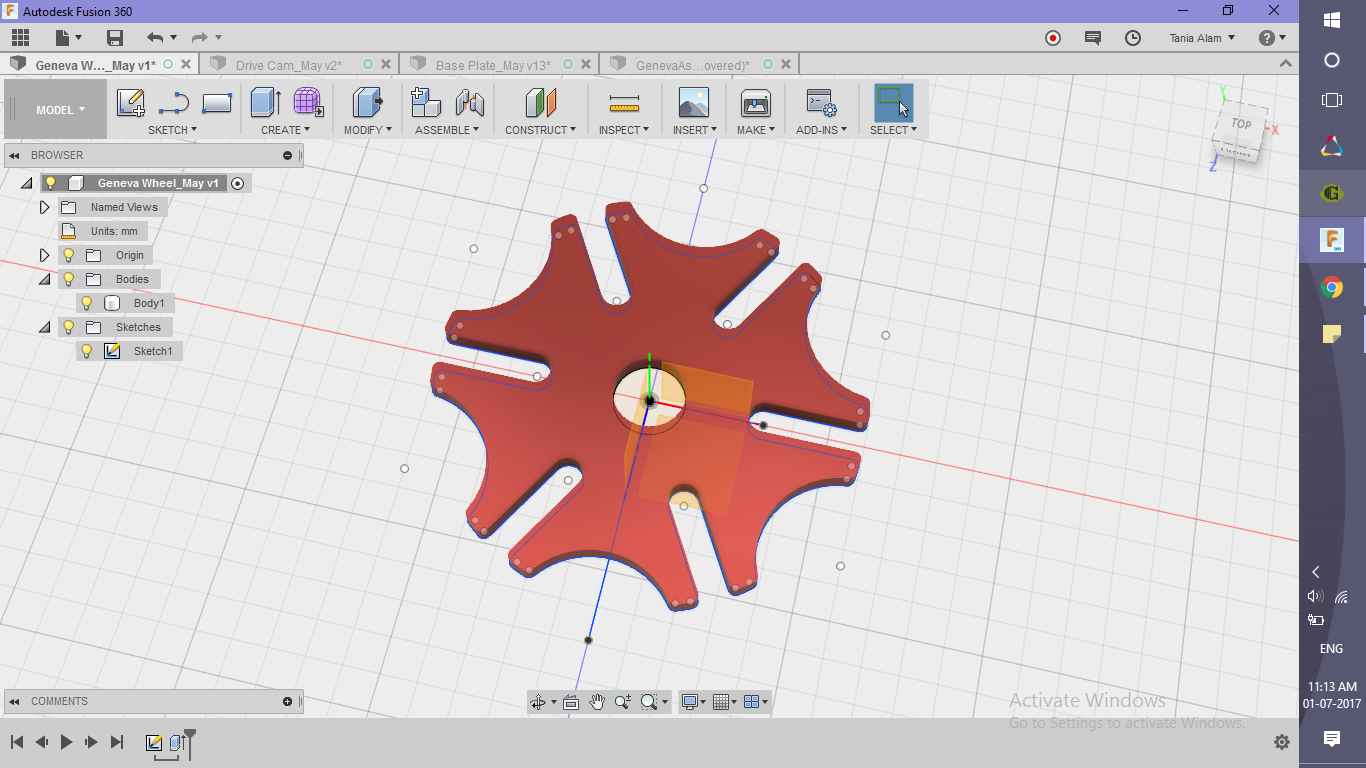The height and width of the screenshot is (768, 1366).
Task: Select the Extrude tool
Action: [265, 102]
